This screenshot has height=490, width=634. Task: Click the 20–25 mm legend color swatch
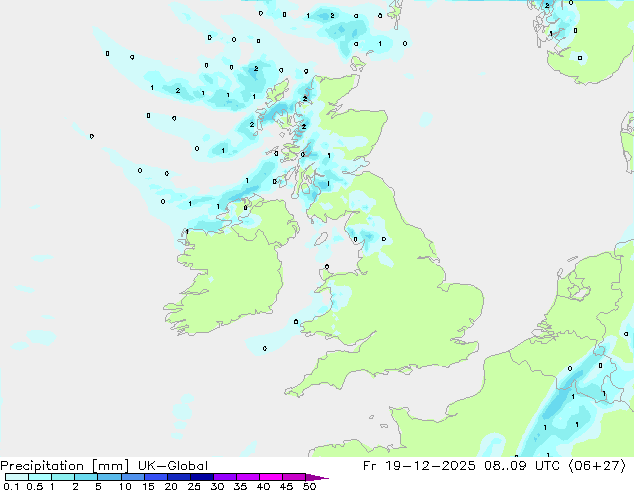pos(178,477)
